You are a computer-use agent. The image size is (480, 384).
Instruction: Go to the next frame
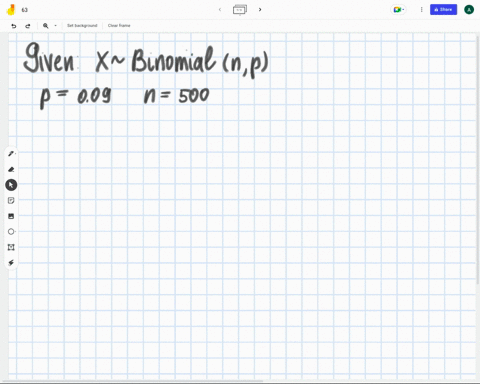coord(260,10)
